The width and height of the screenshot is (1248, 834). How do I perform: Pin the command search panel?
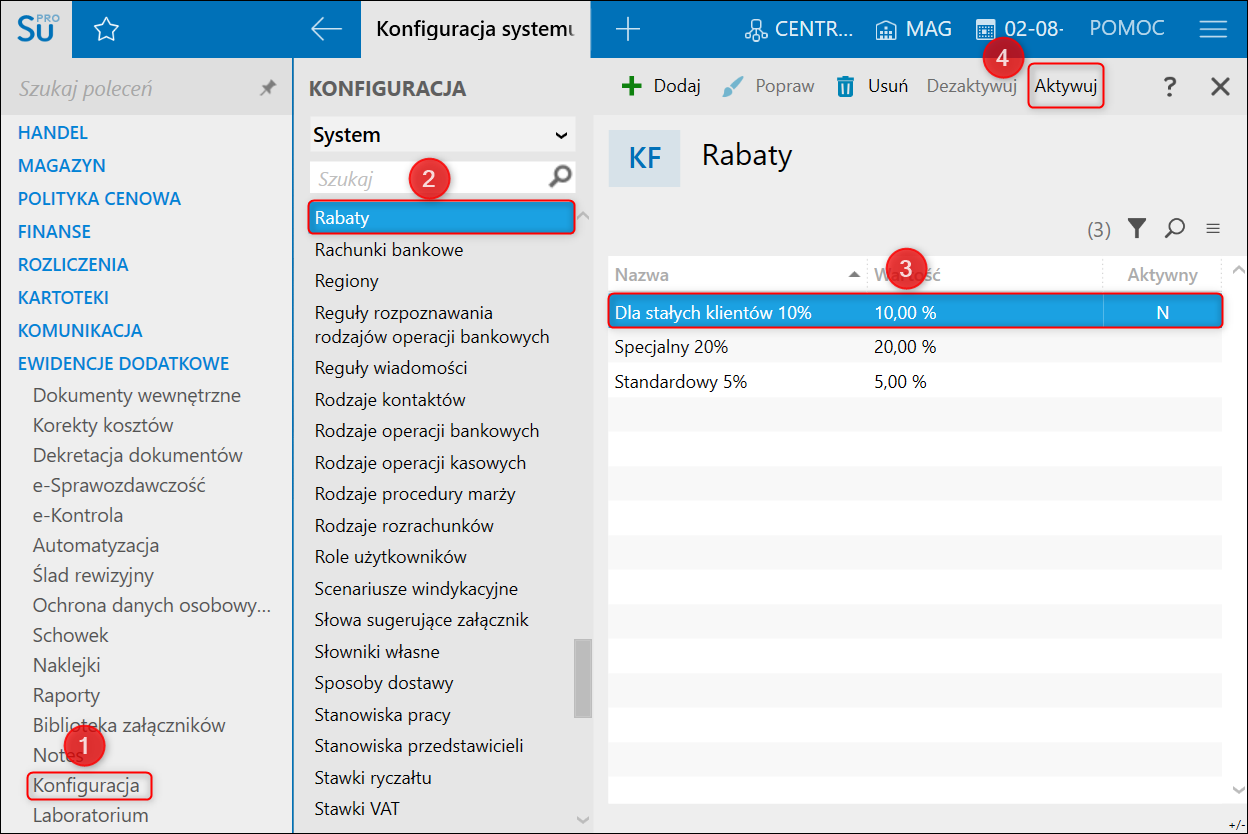pyautogui.click(x=267, y=88)
